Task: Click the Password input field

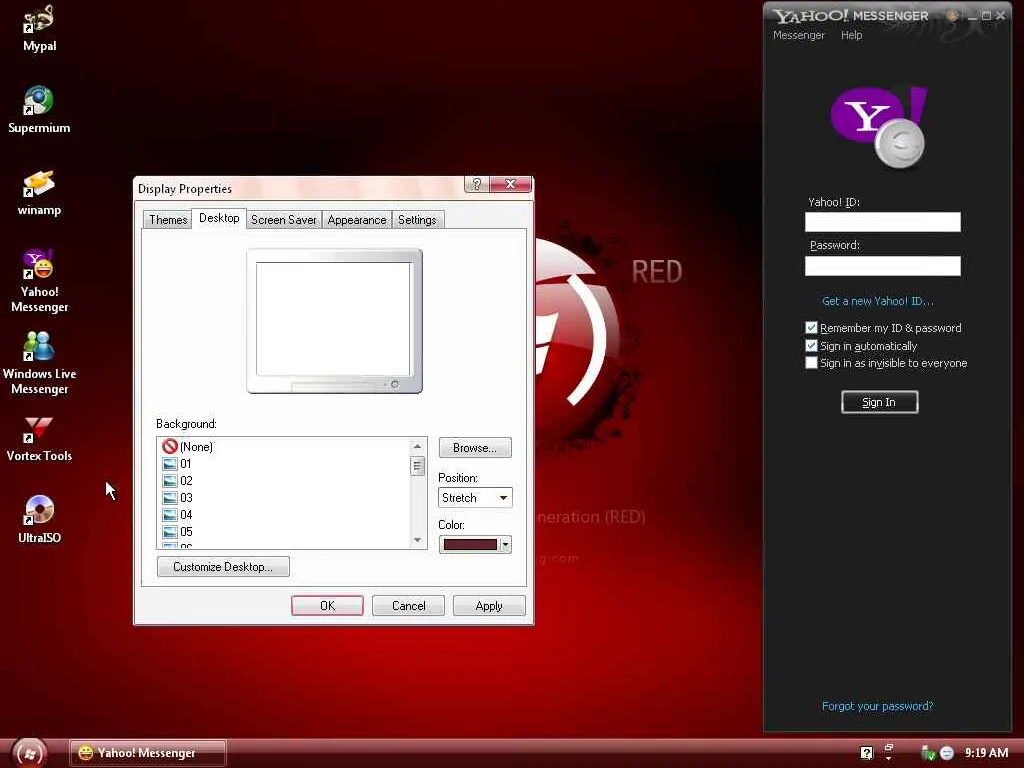Action: point(882,266)
